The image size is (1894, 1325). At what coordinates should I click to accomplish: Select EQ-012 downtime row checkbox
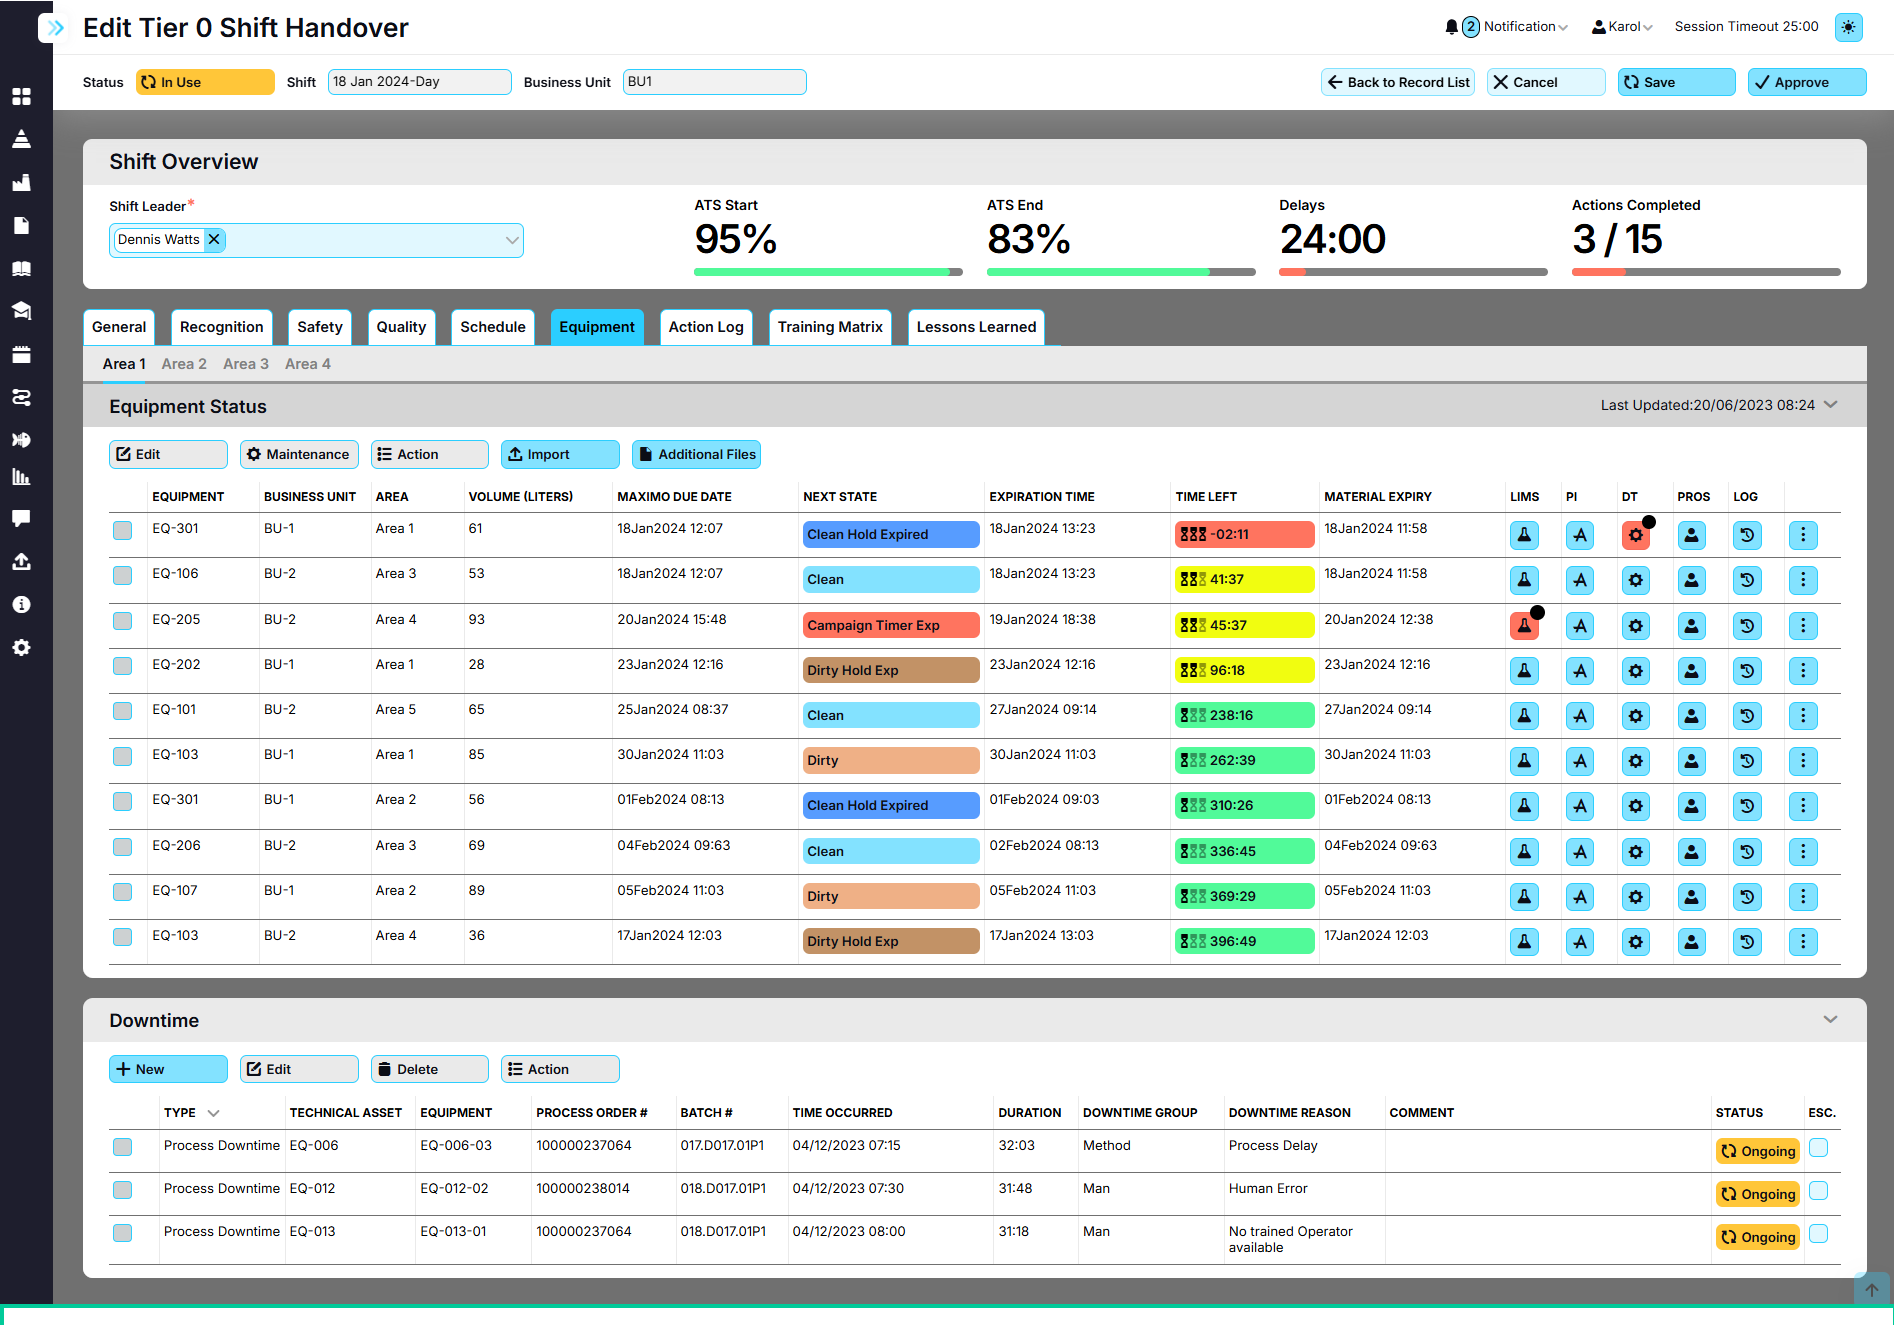123,1190
